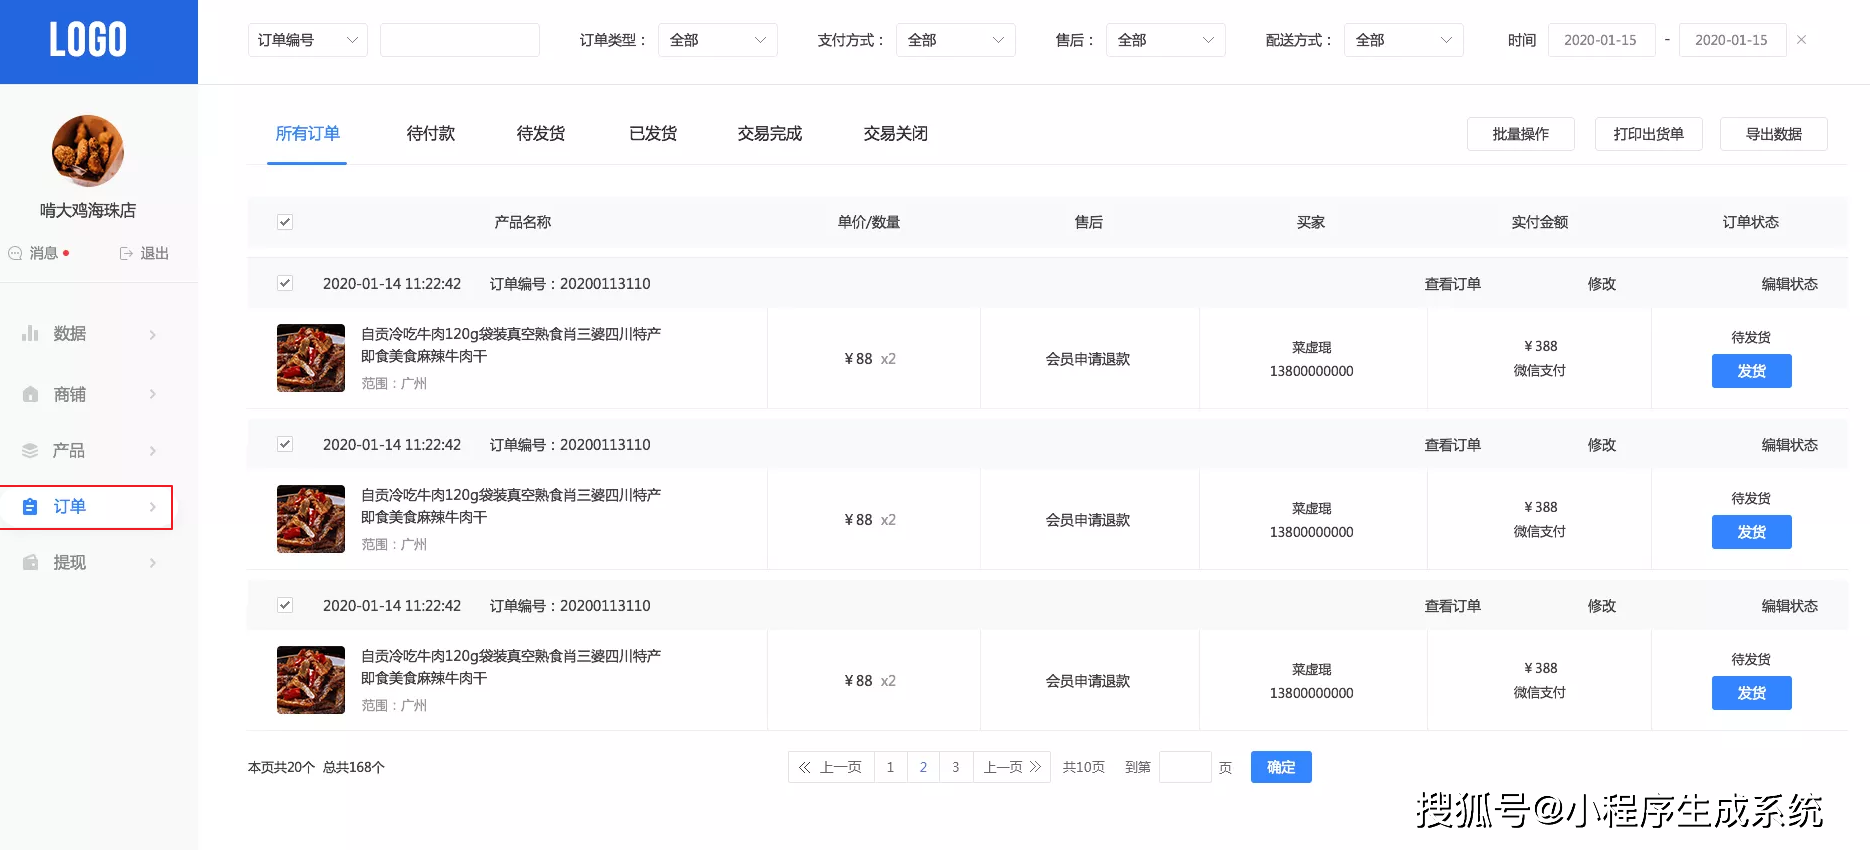Click the 数据 bar chart icon in sidebar

tap(30, 333)
